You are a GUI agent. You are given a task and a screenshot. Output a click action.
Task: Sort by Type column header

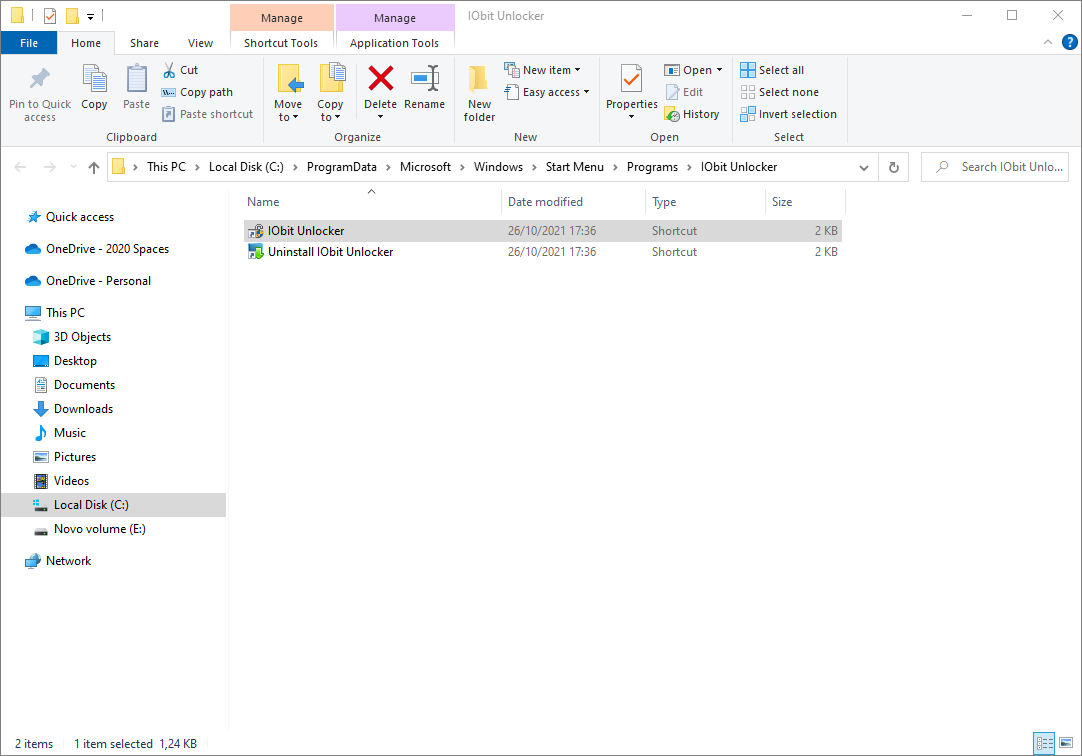(x=705, y=201)
